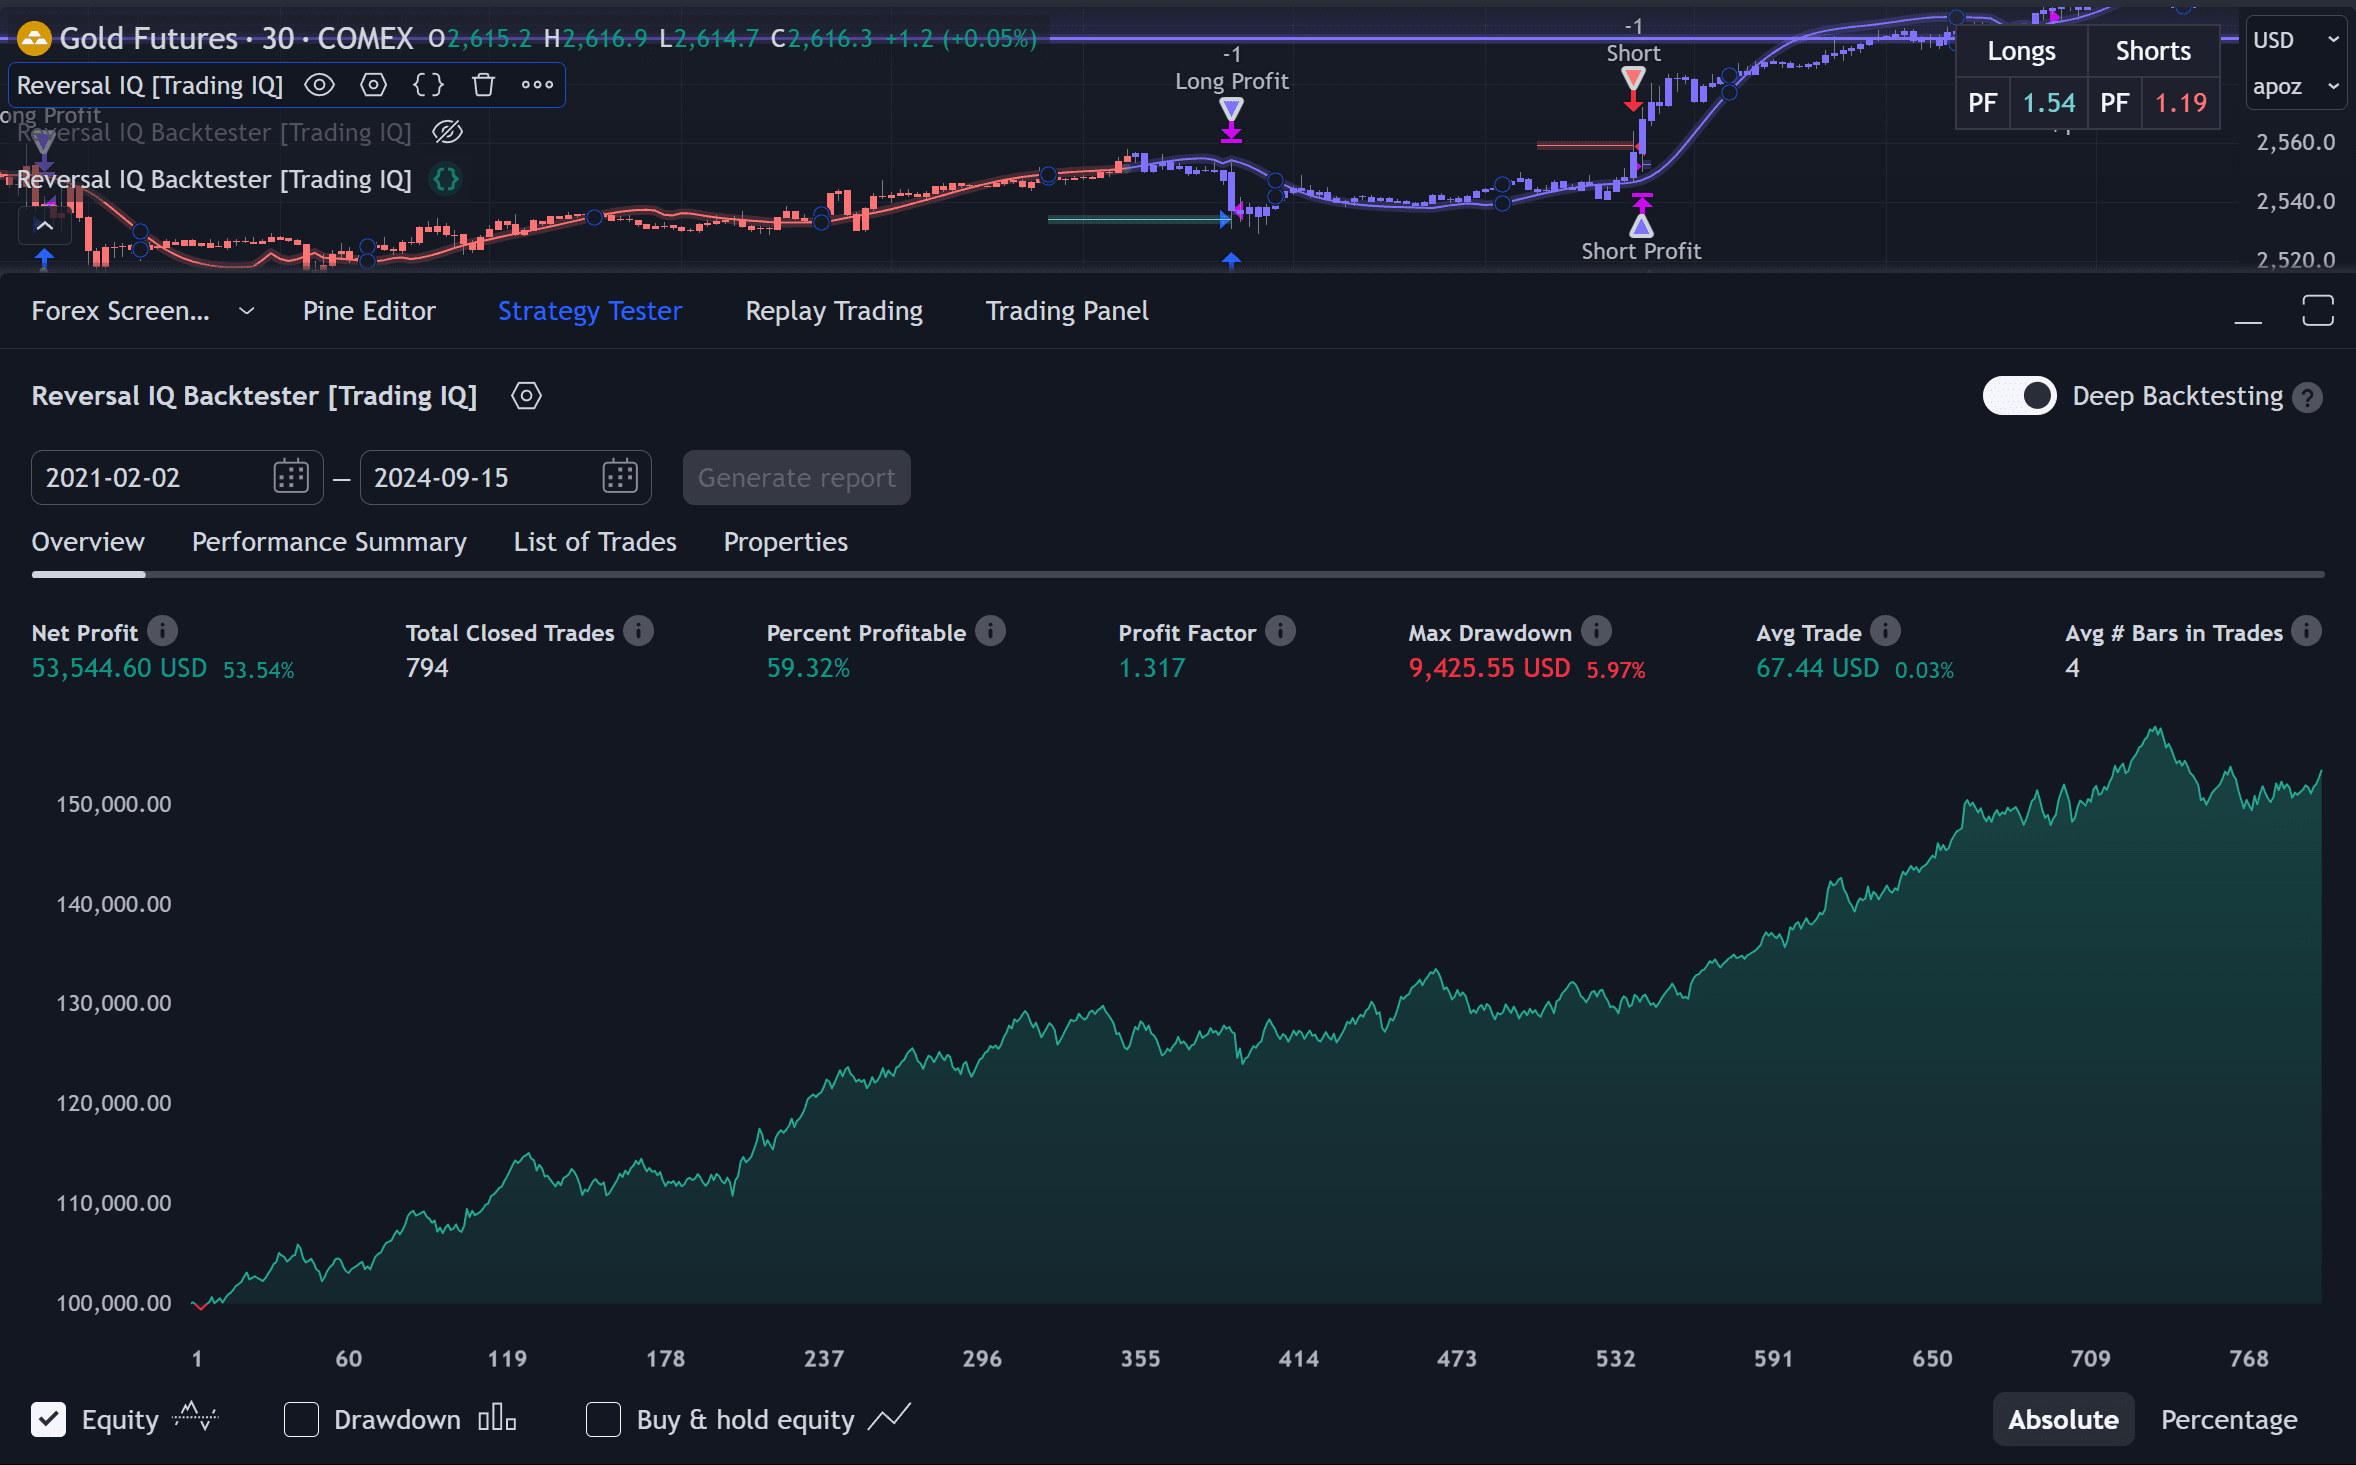View Reversal IQ source code braces icon

(428, 85)
